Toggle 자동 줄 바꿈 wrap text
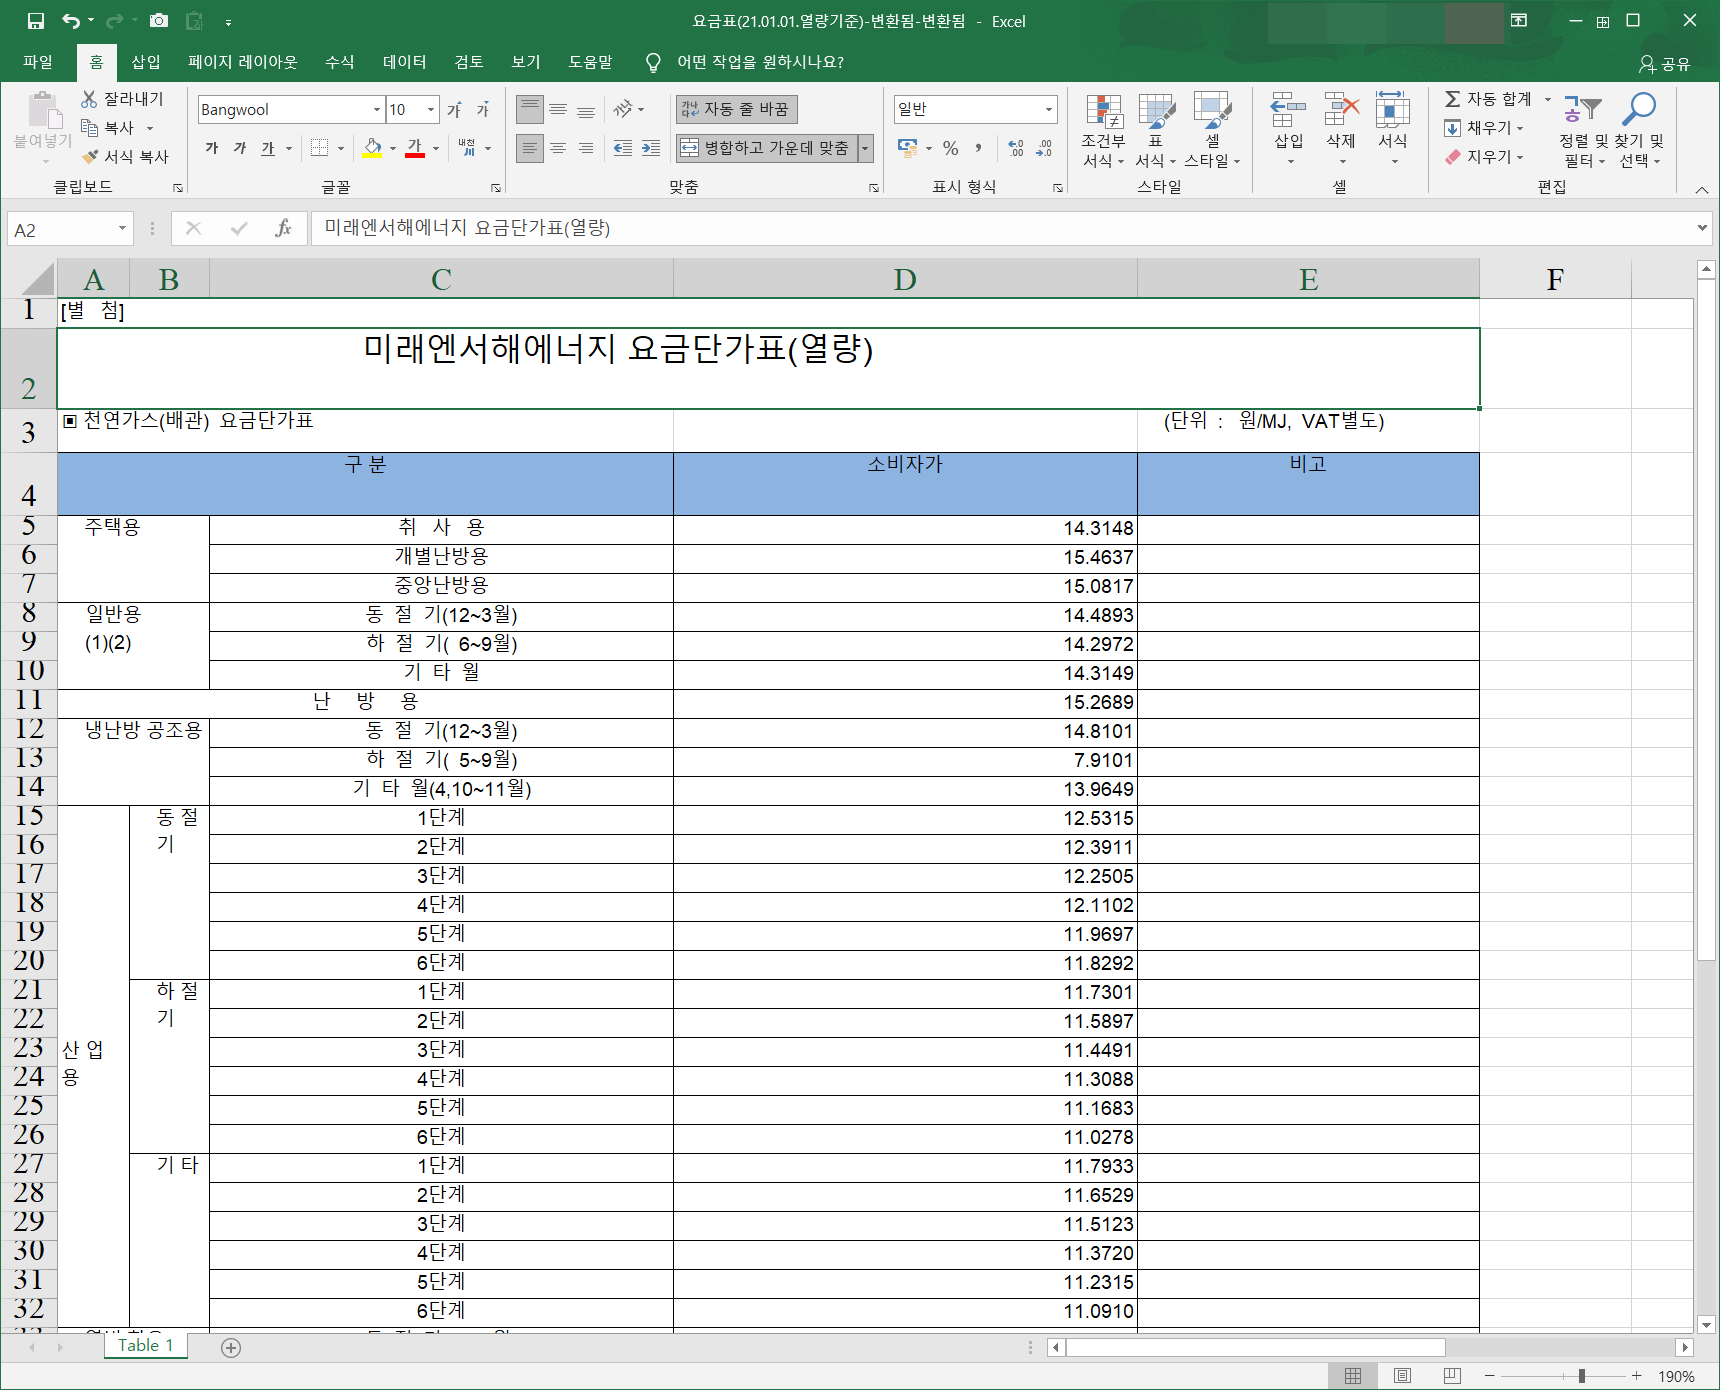Viewport: 1720px width, 1390px height. [x=736, y=109]
